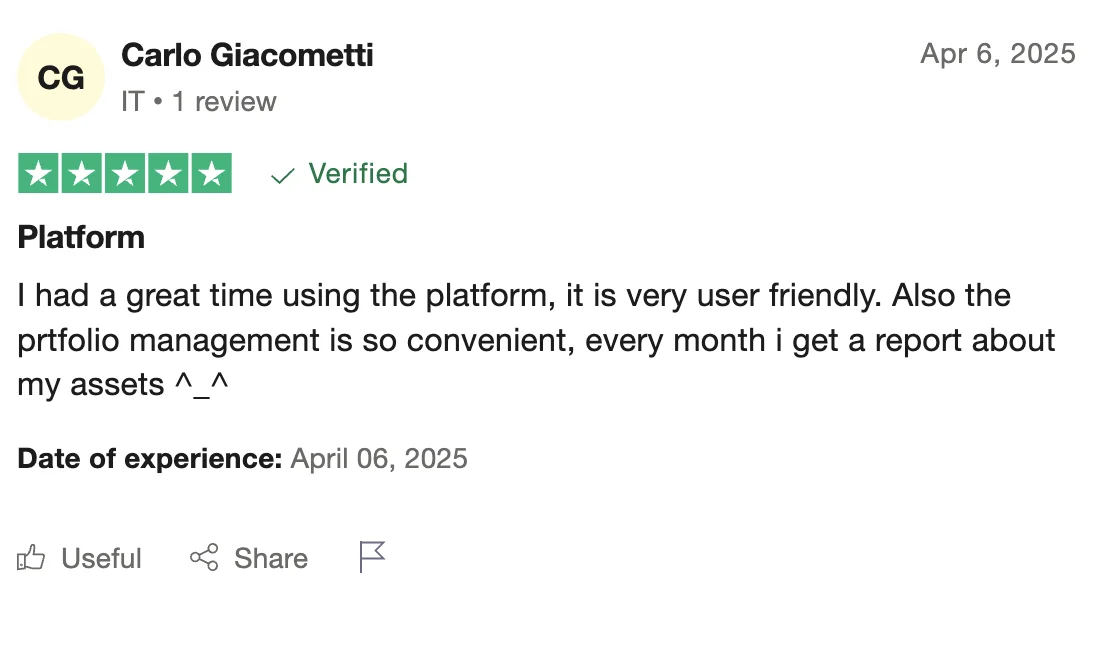Click the '1 review' count text
Image resolution: width=1104 pixels, height=646 pixels.
pyautogui.click(x=225, y=102)
